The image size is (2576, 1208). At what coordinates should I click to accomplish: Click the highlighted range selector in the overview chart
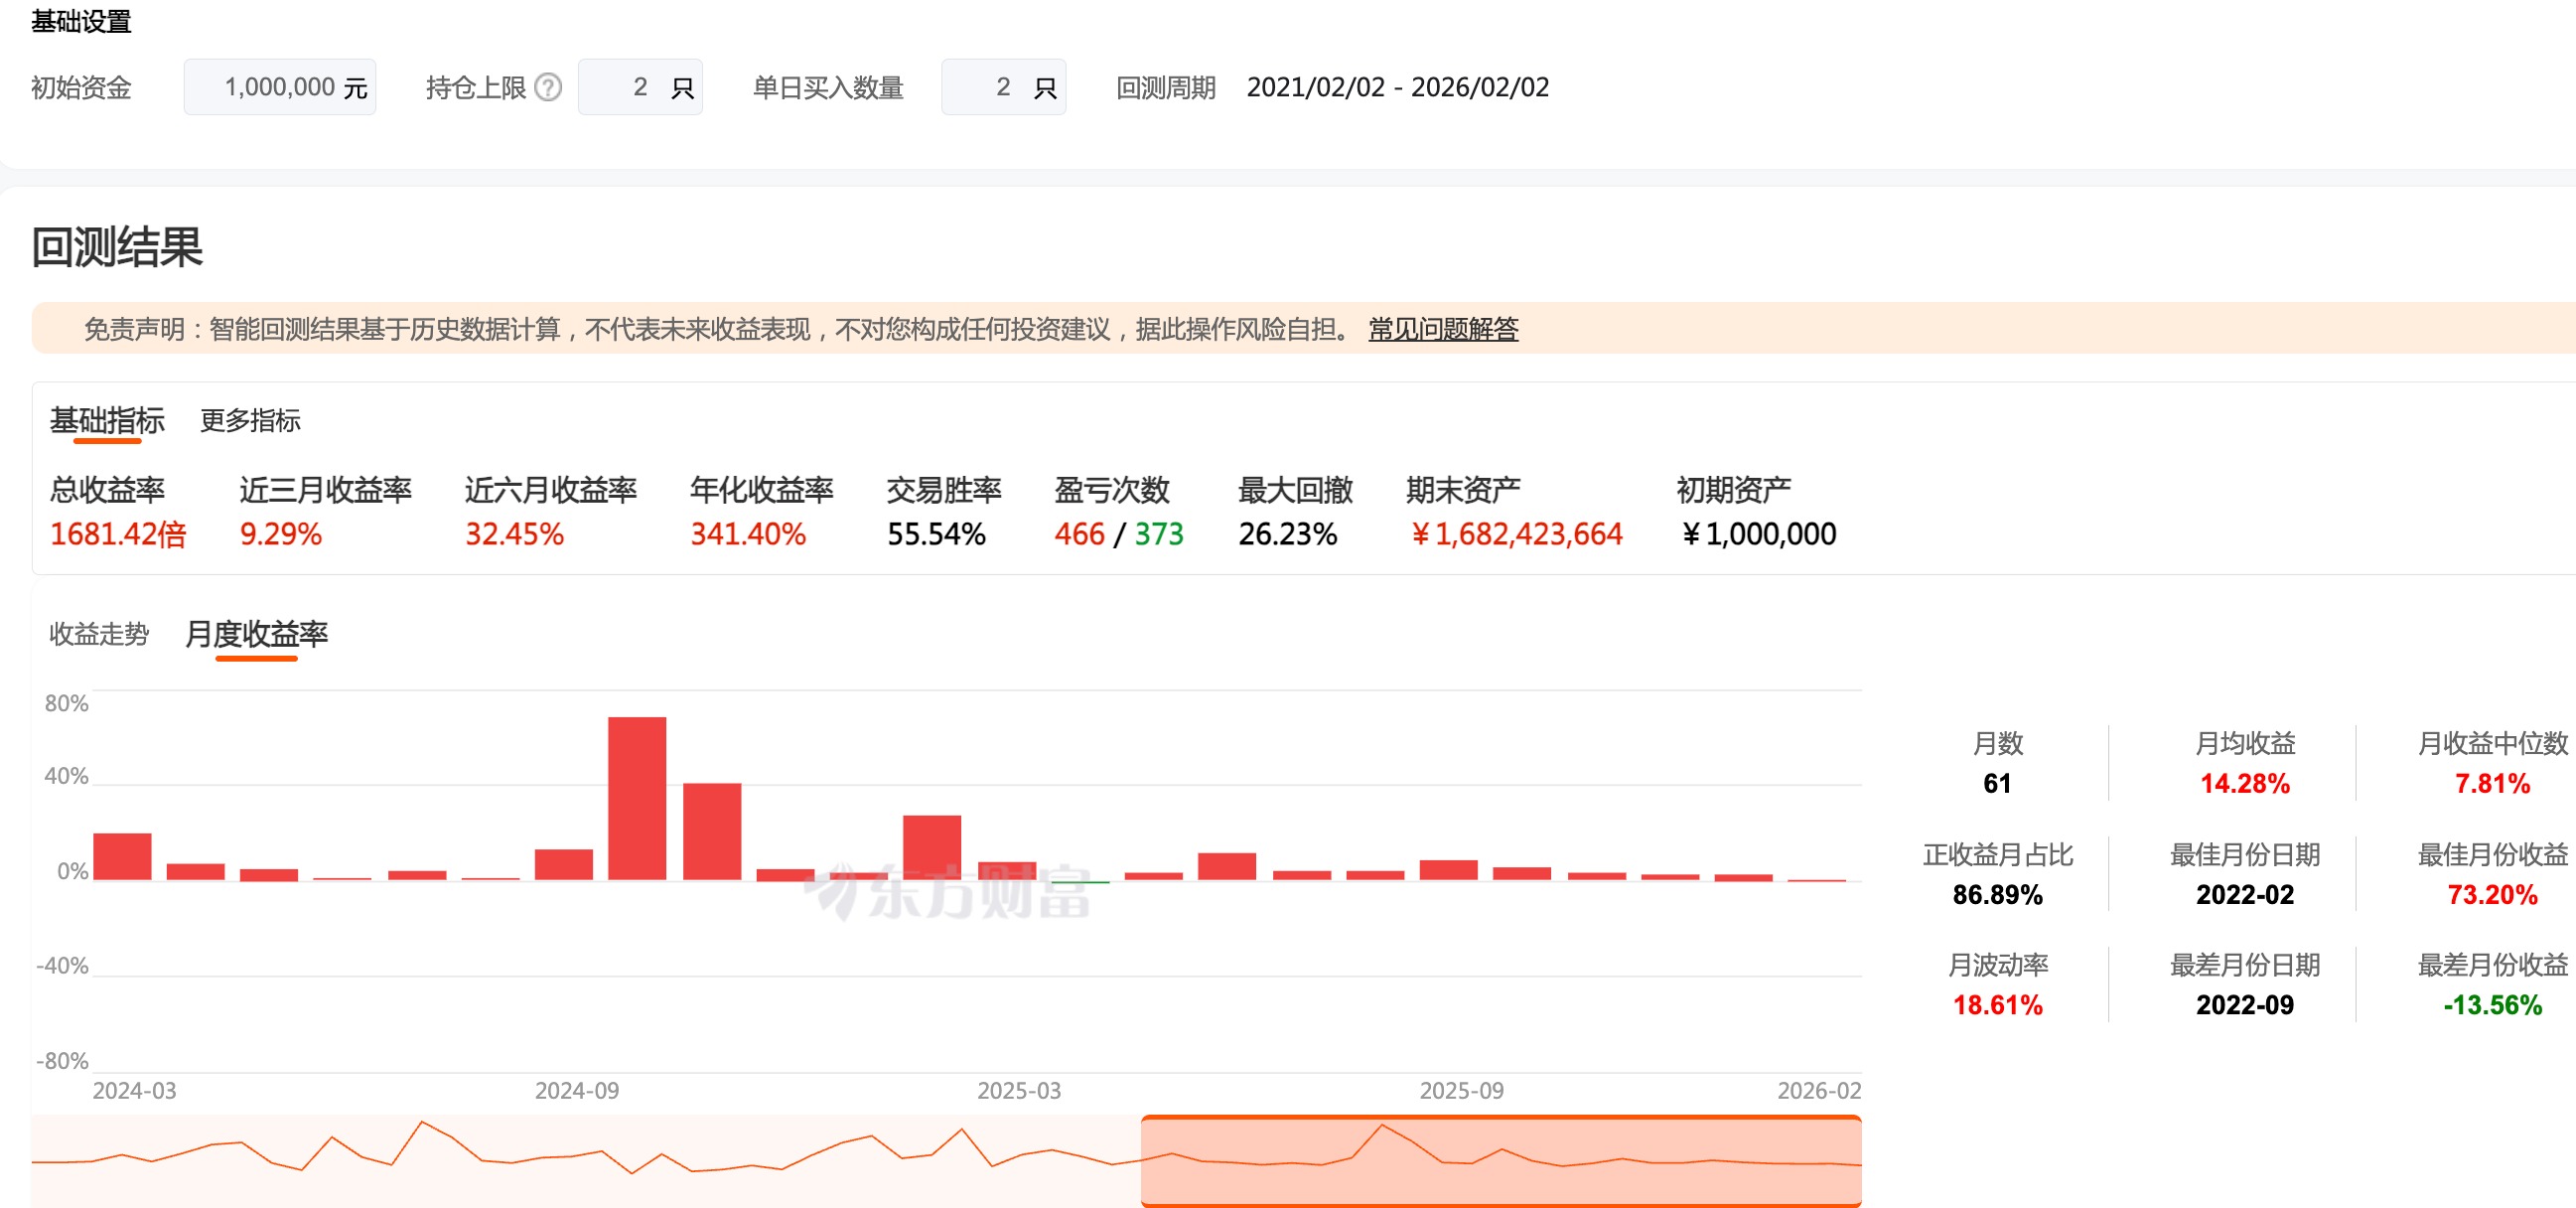[1500, 1161]
